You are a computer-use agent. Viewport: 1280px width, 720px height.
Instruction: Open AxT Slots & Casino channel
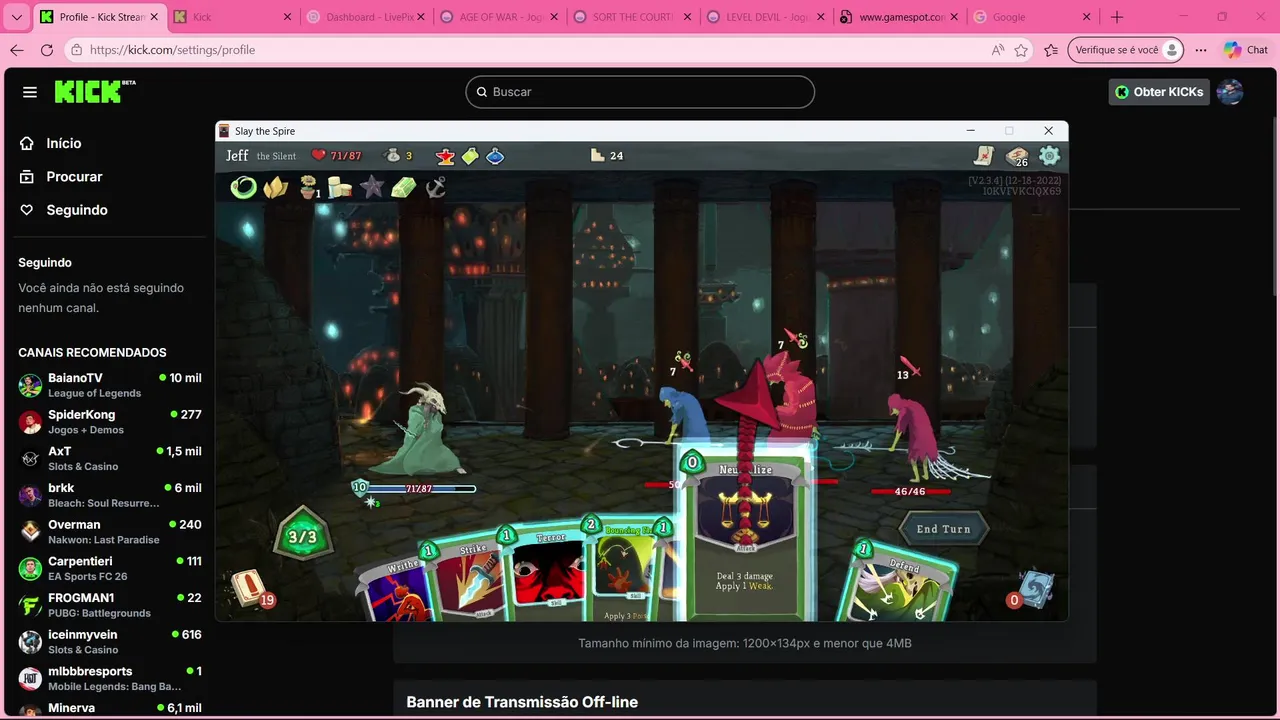click(110, 458)
